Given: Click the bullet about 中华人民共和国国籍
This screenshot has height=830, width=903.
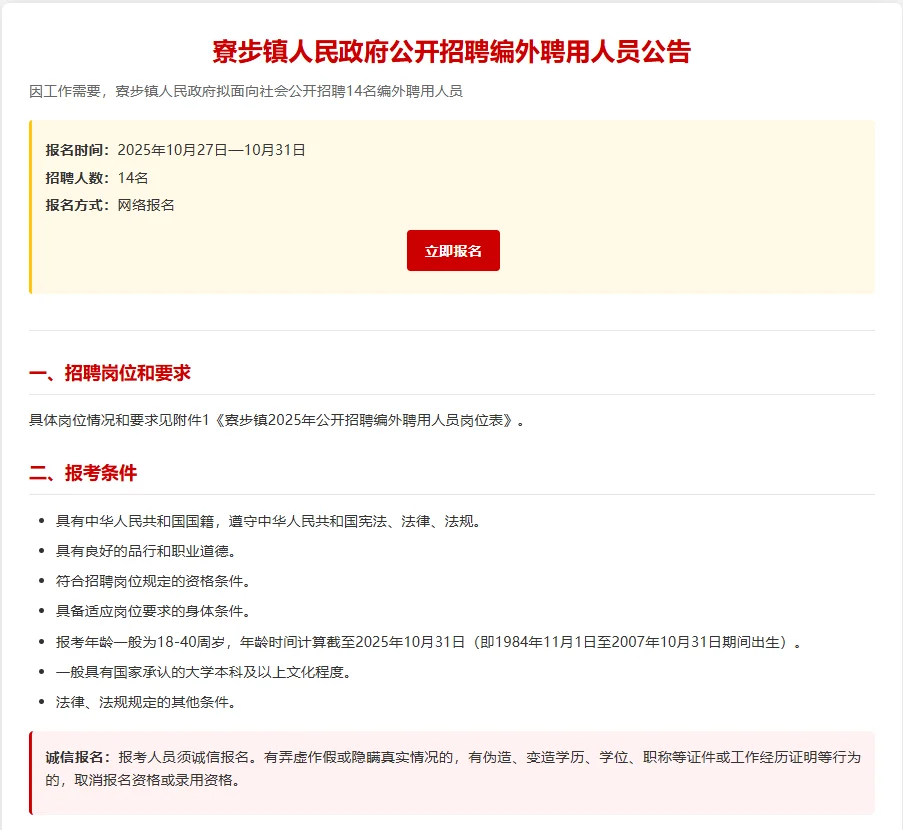Looking at the screenshot, I should (268, 521).
